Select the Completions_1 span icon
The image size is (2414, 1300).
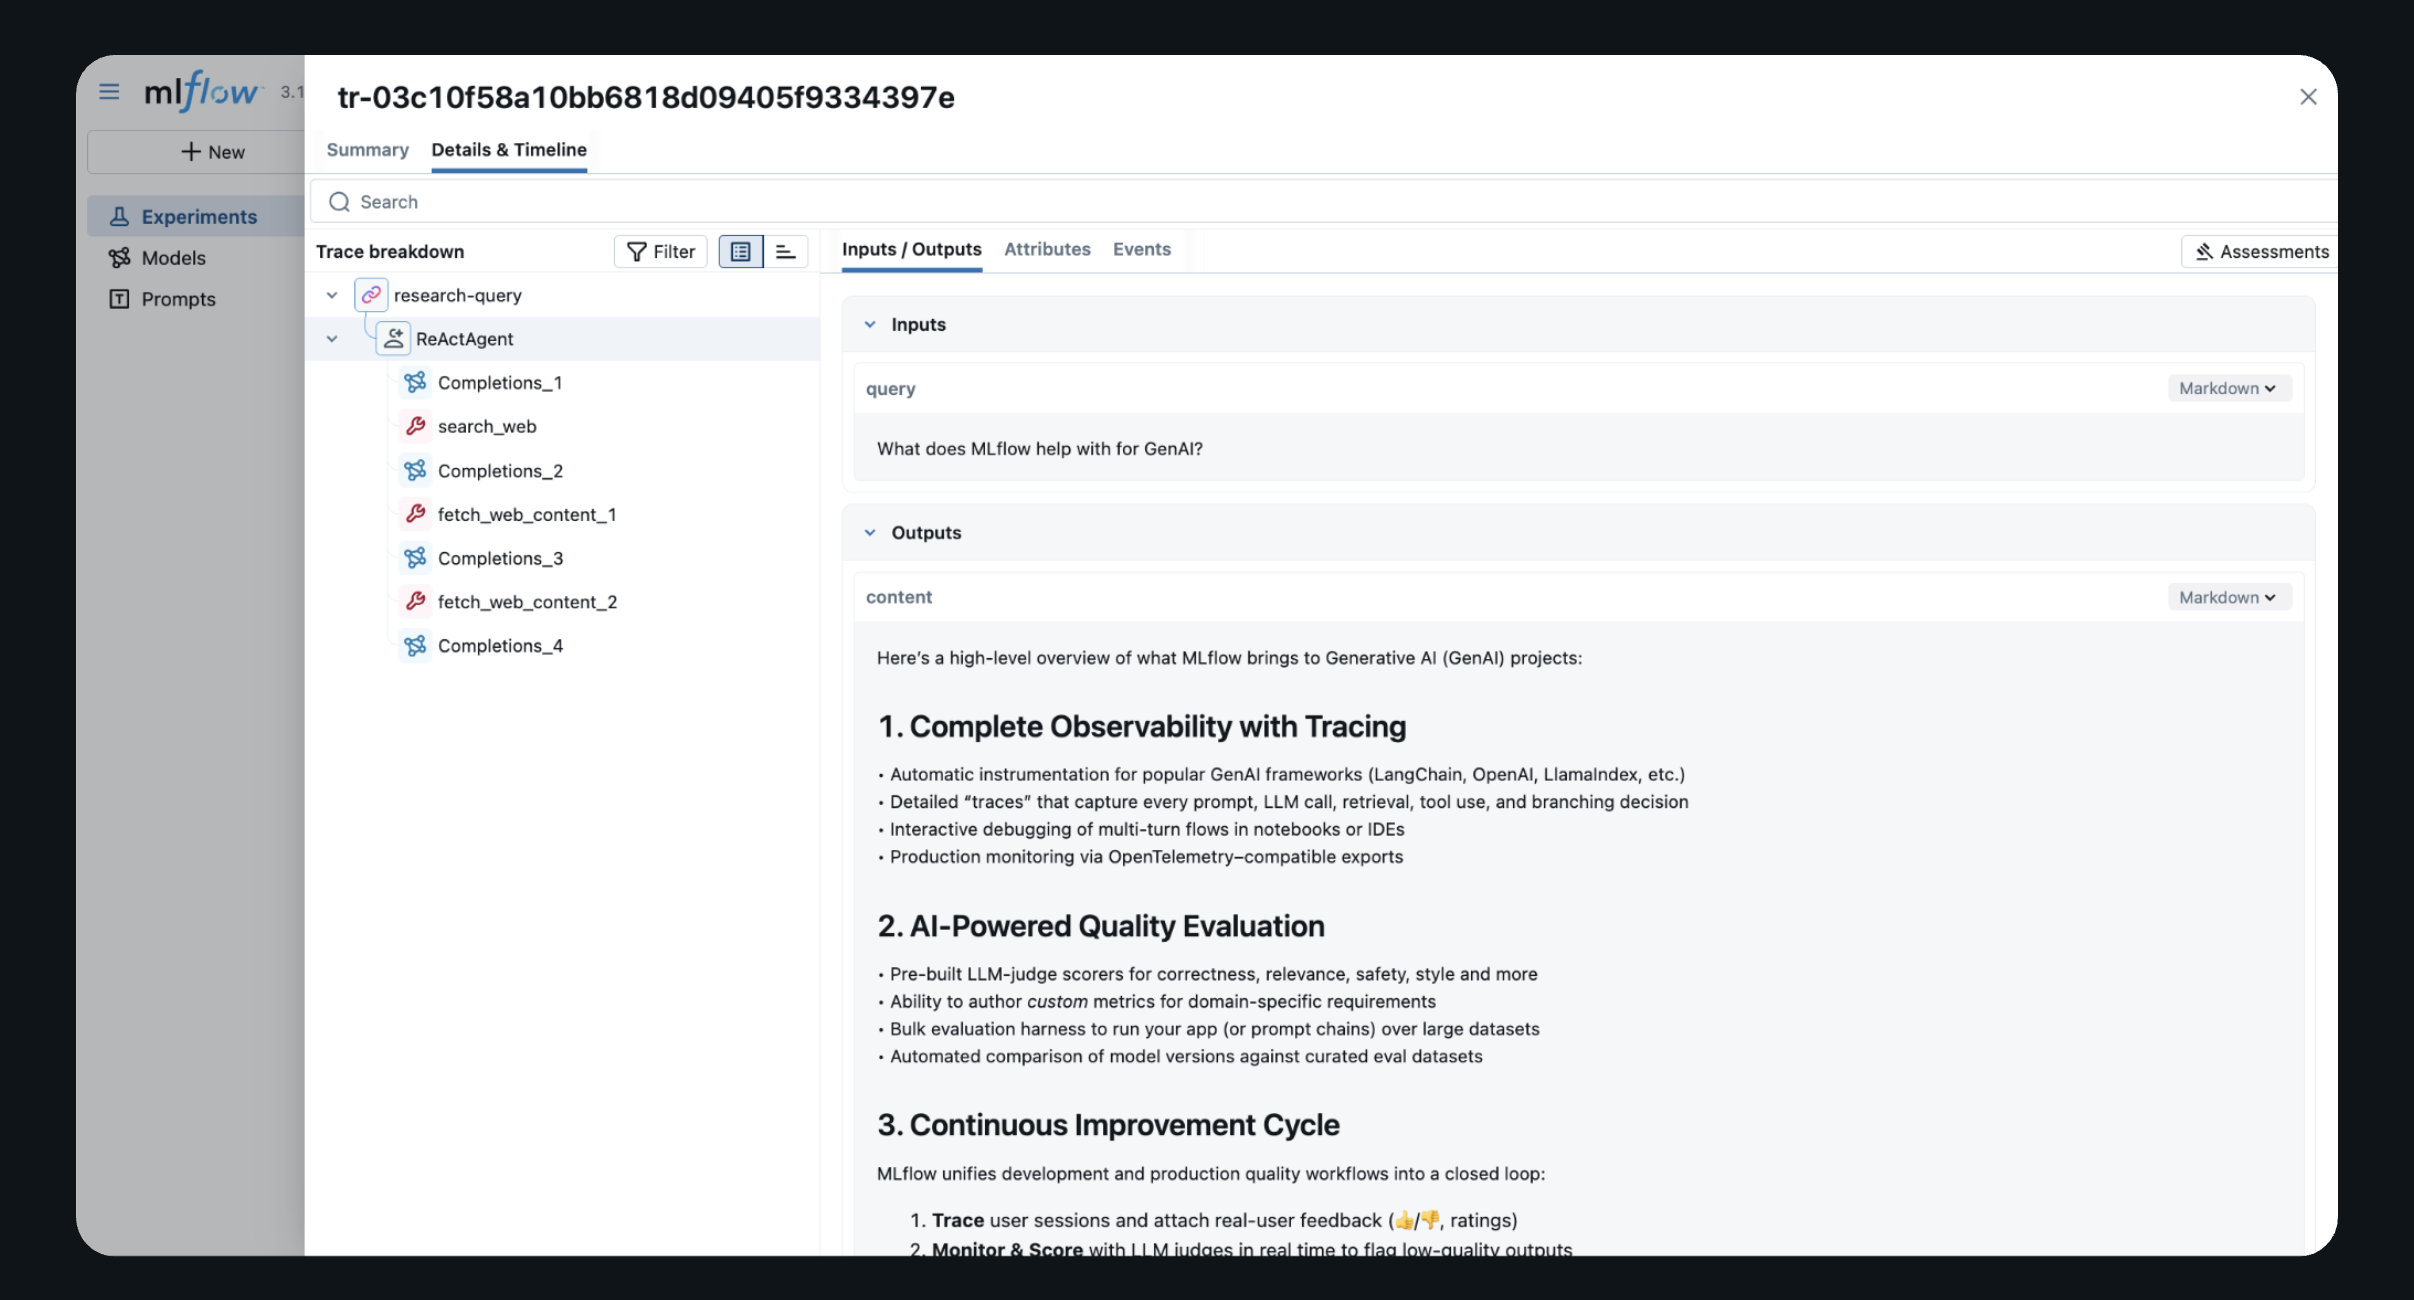(415, 383)
